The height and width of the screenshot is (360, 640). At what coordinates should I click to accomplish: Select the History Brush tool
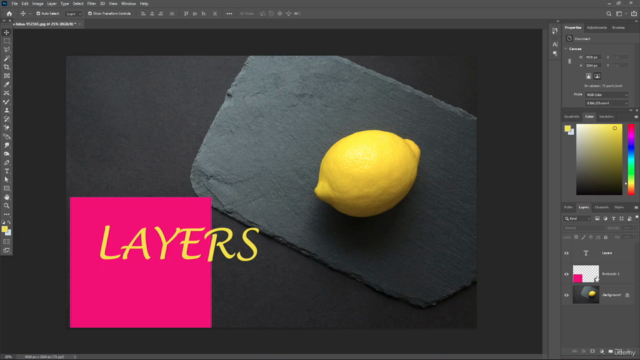(x=7, y=119)
